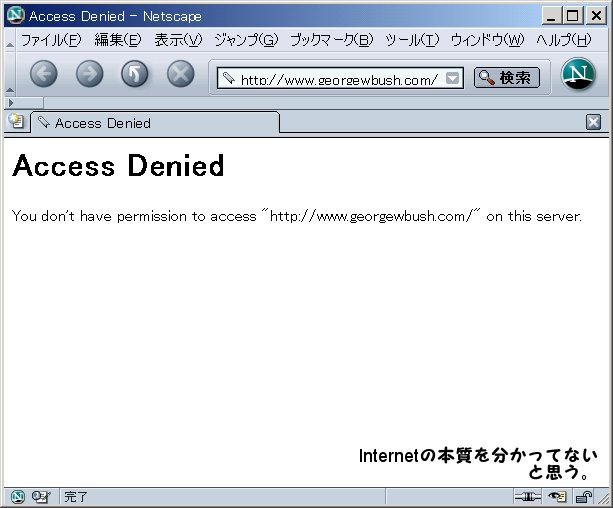Image resolution: width=613 pixels, height=508 pixels.
Task: Open the ファイル(F) menu
Action: click(x=51, y=39)
